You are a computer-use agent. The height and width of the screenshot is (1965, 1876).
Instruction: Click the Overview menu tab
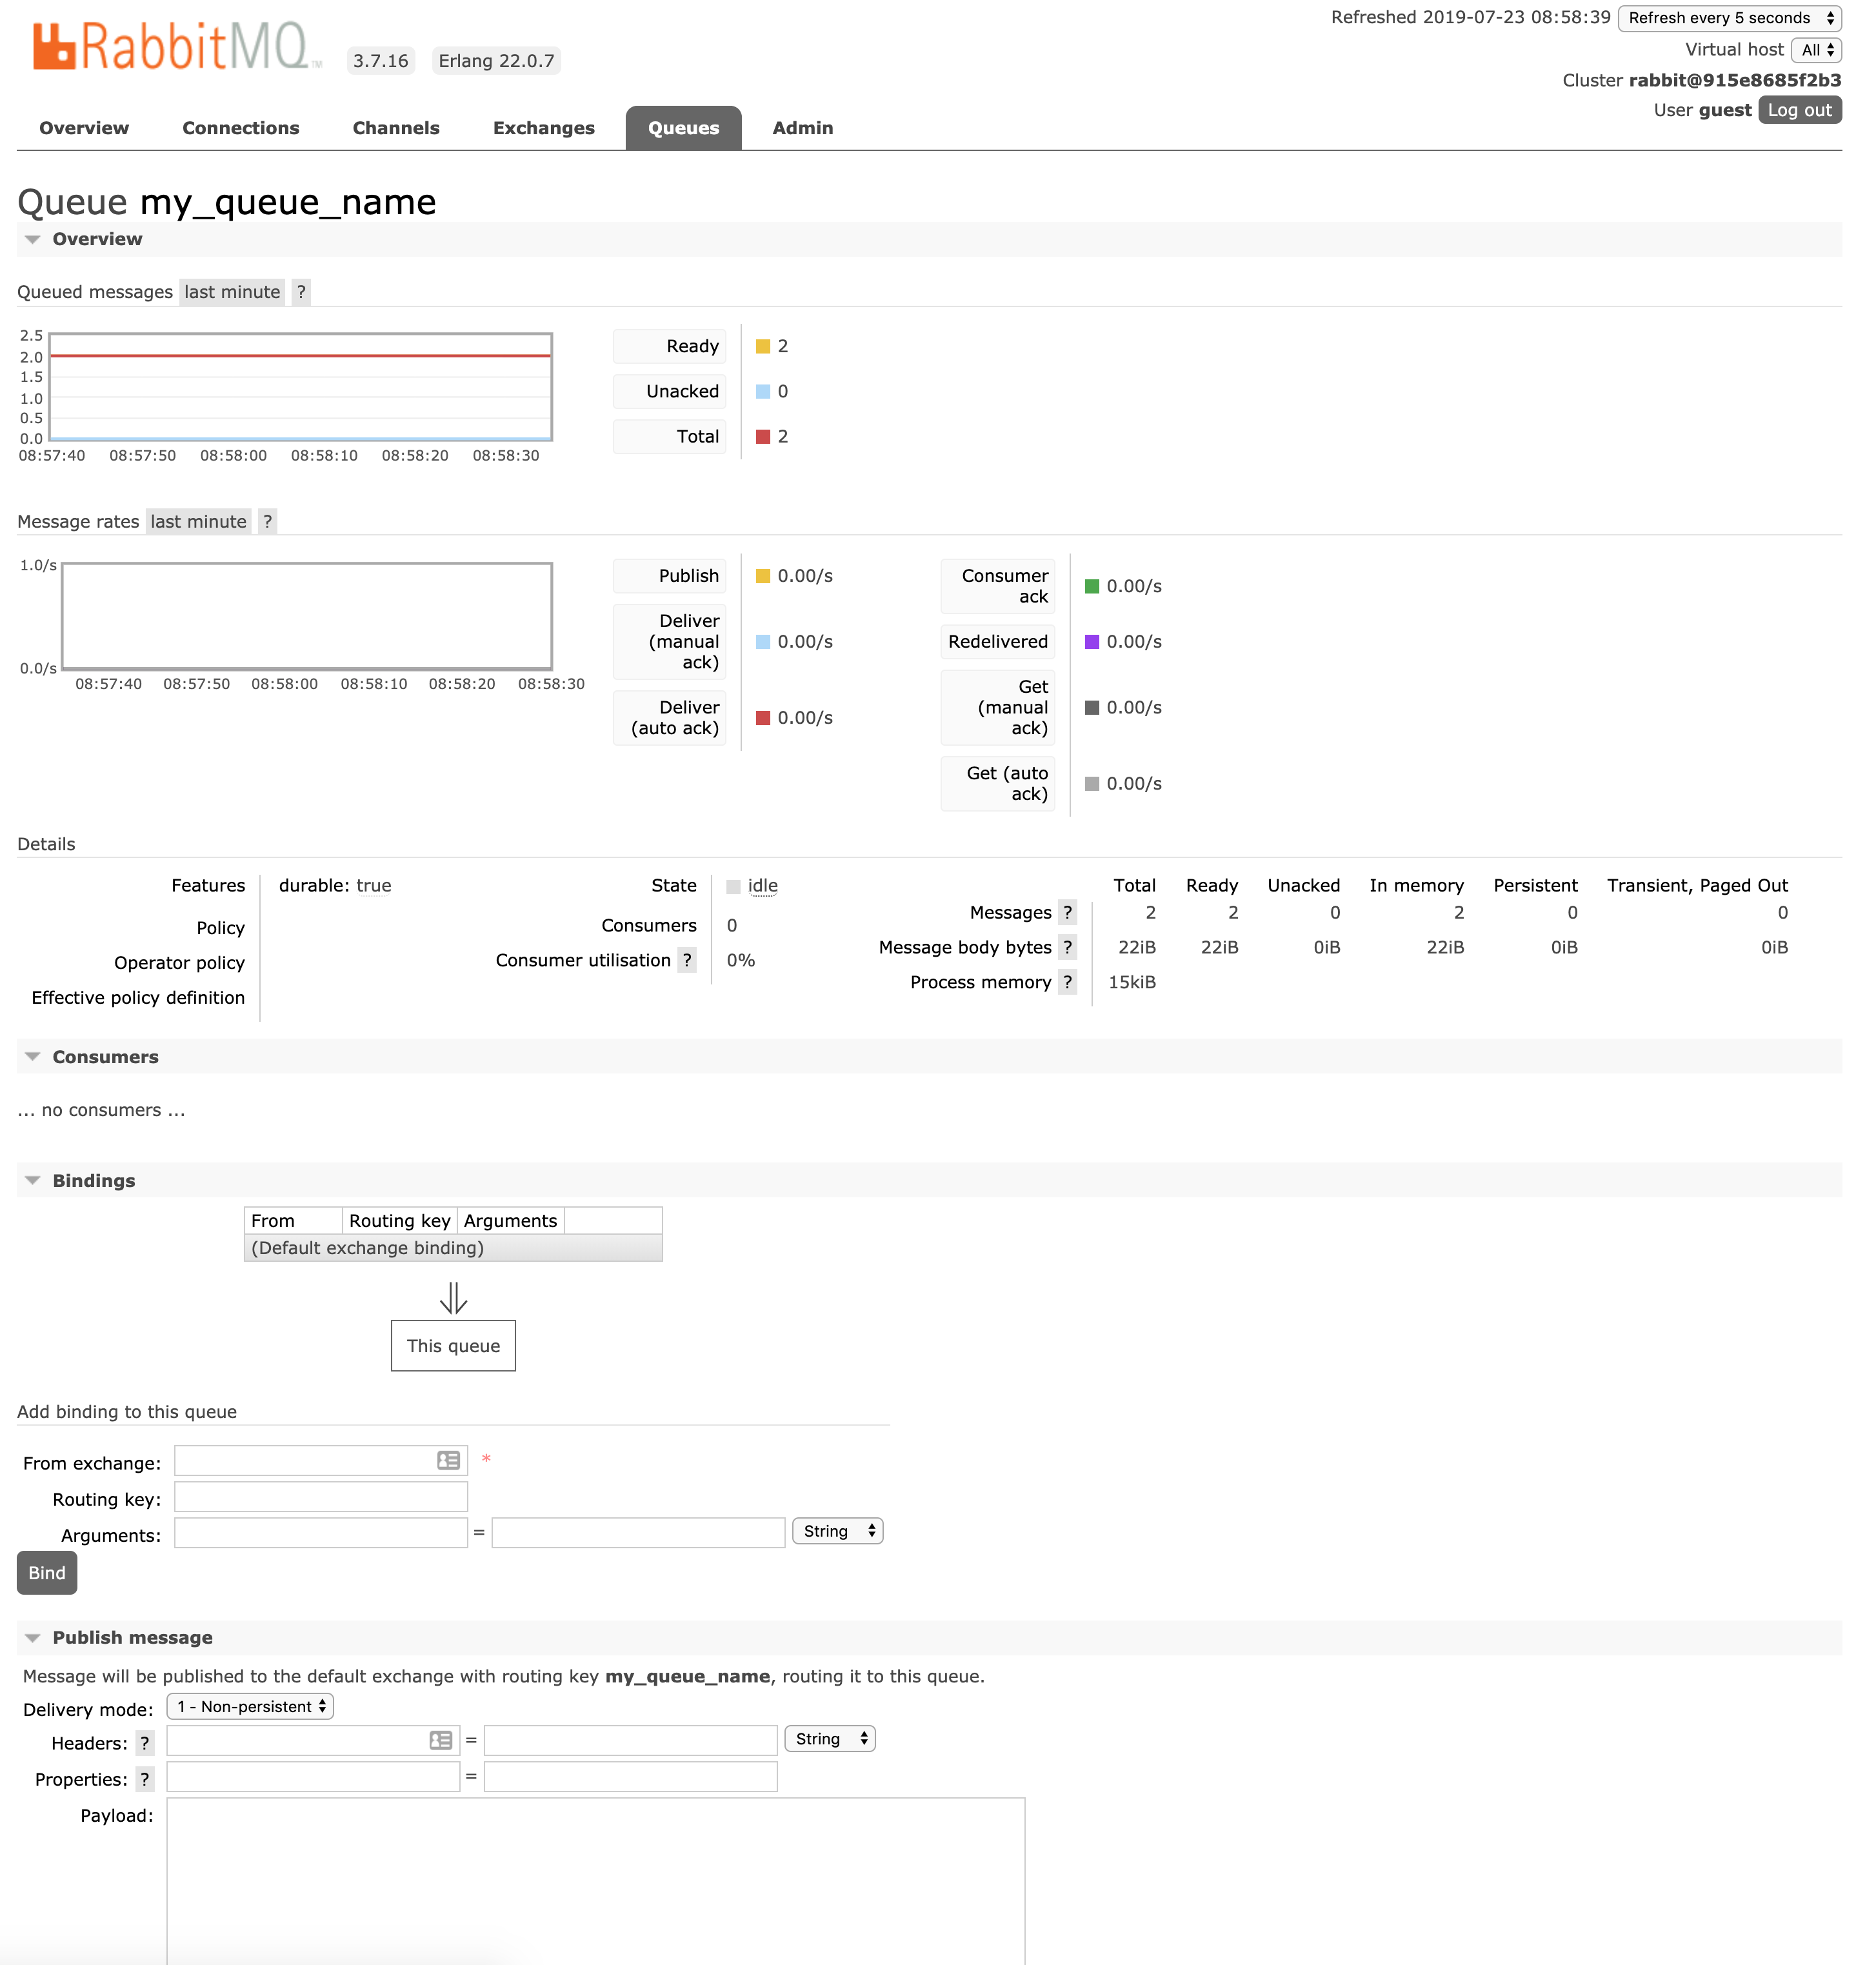[83, 126]
